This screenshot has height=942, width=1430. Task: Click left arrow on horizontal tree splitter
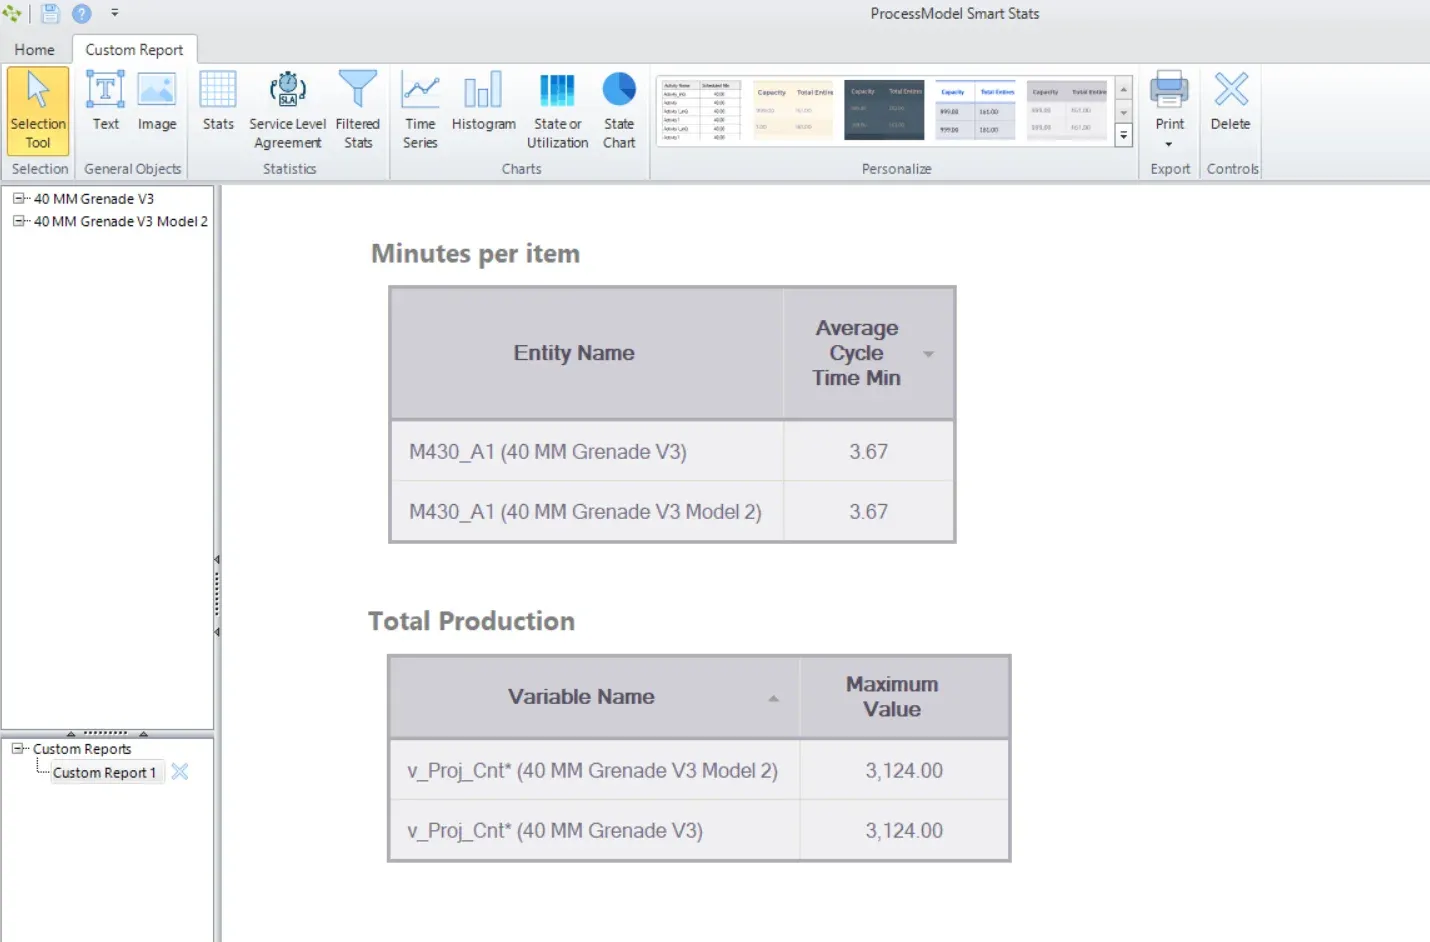[70, 733]
